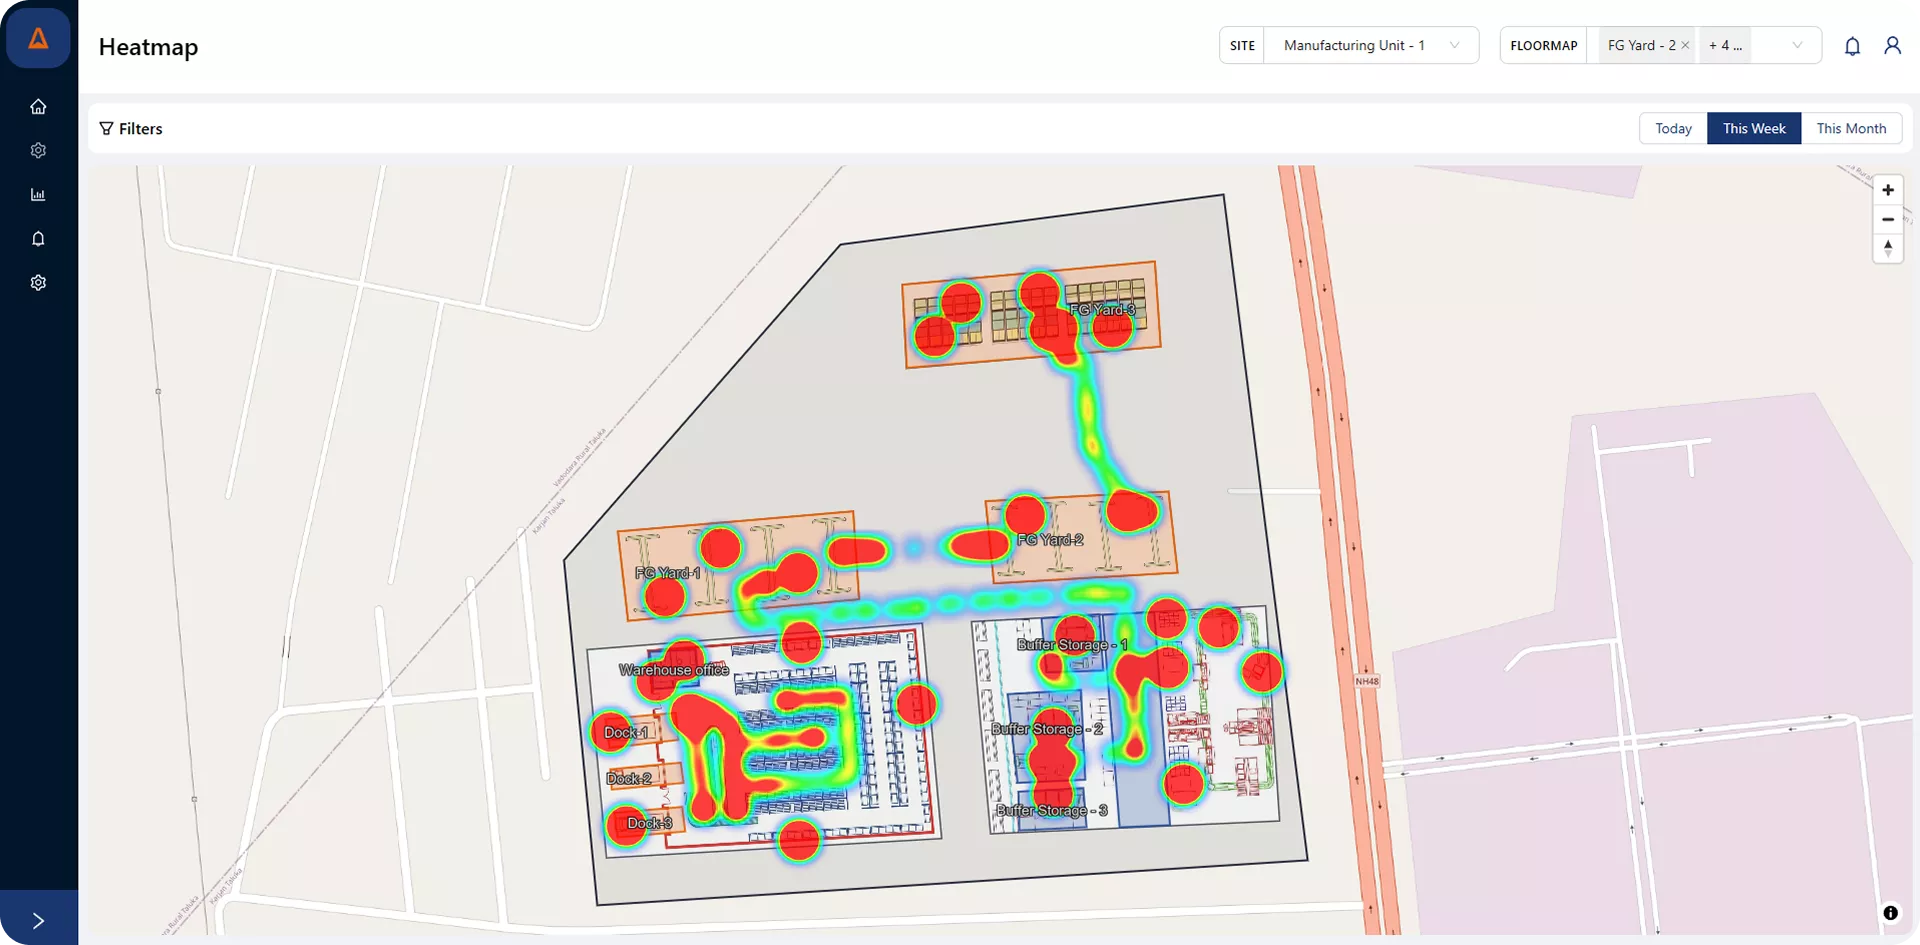Open the Filters panel
1920x945 pixels.
[130, 128]
